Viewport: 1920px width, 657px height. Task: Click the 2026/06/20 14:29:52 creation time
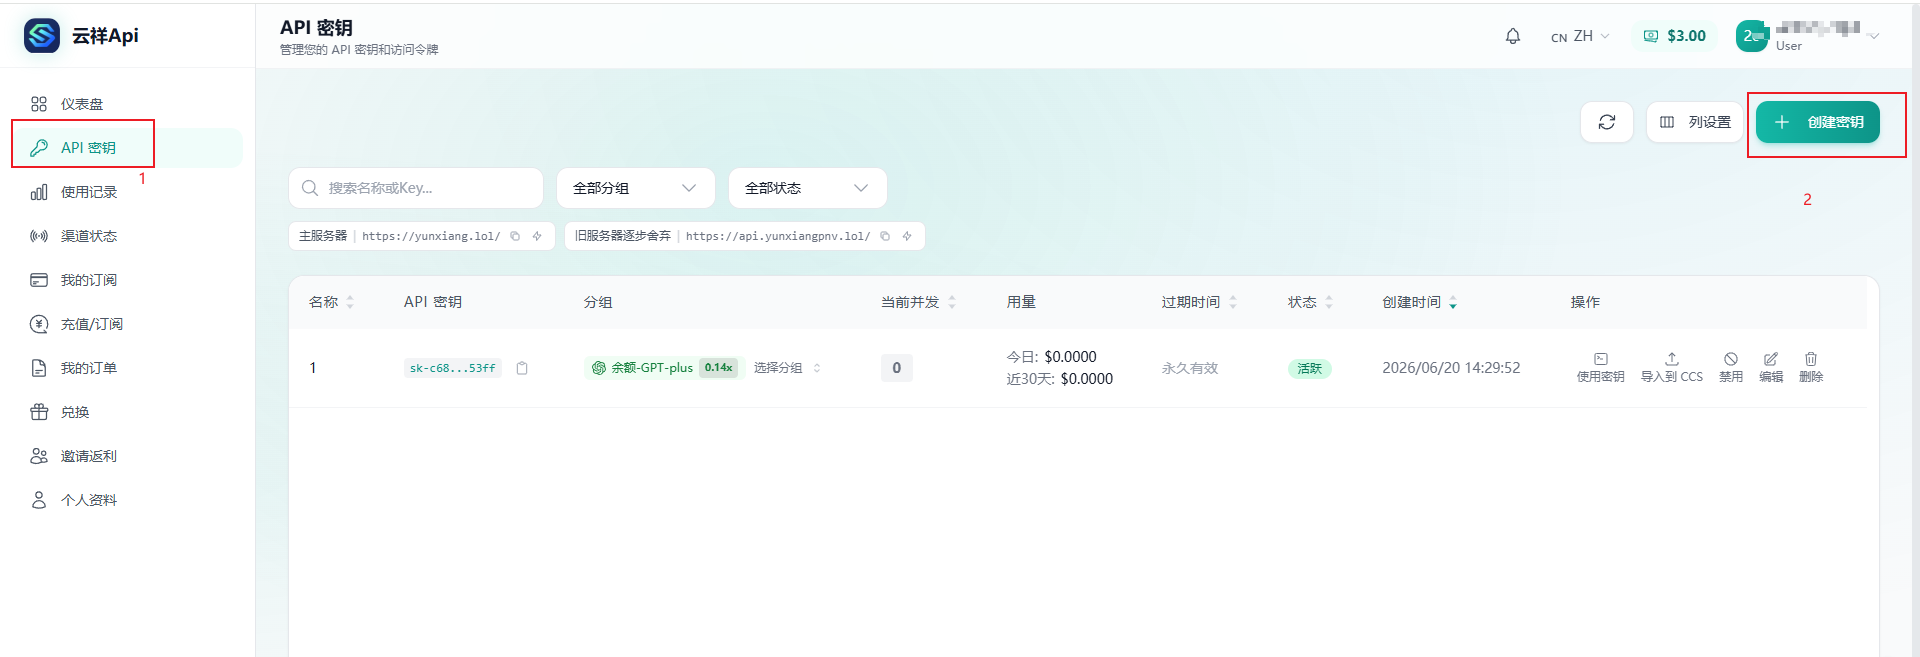coord(1451,368)
